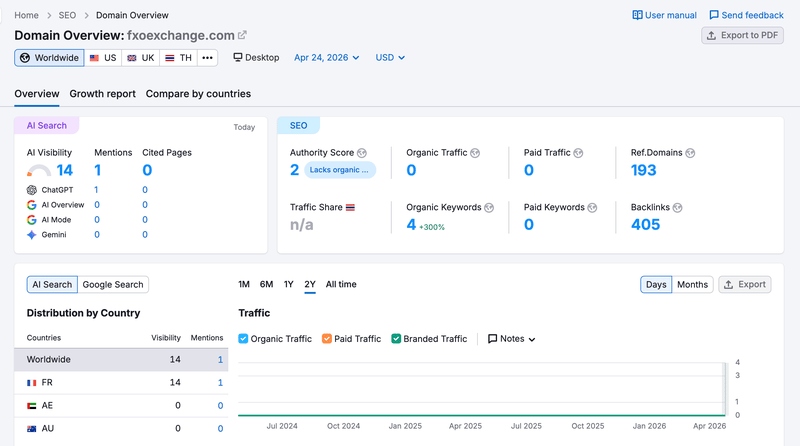Open the Growth report tab
The image size is (800, 446).
click(103, 94)
